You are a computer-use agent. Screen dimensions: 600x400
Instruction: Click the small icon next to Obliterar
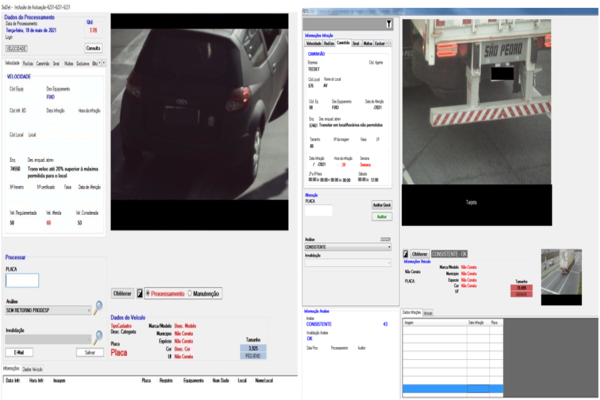coord(140,293)
